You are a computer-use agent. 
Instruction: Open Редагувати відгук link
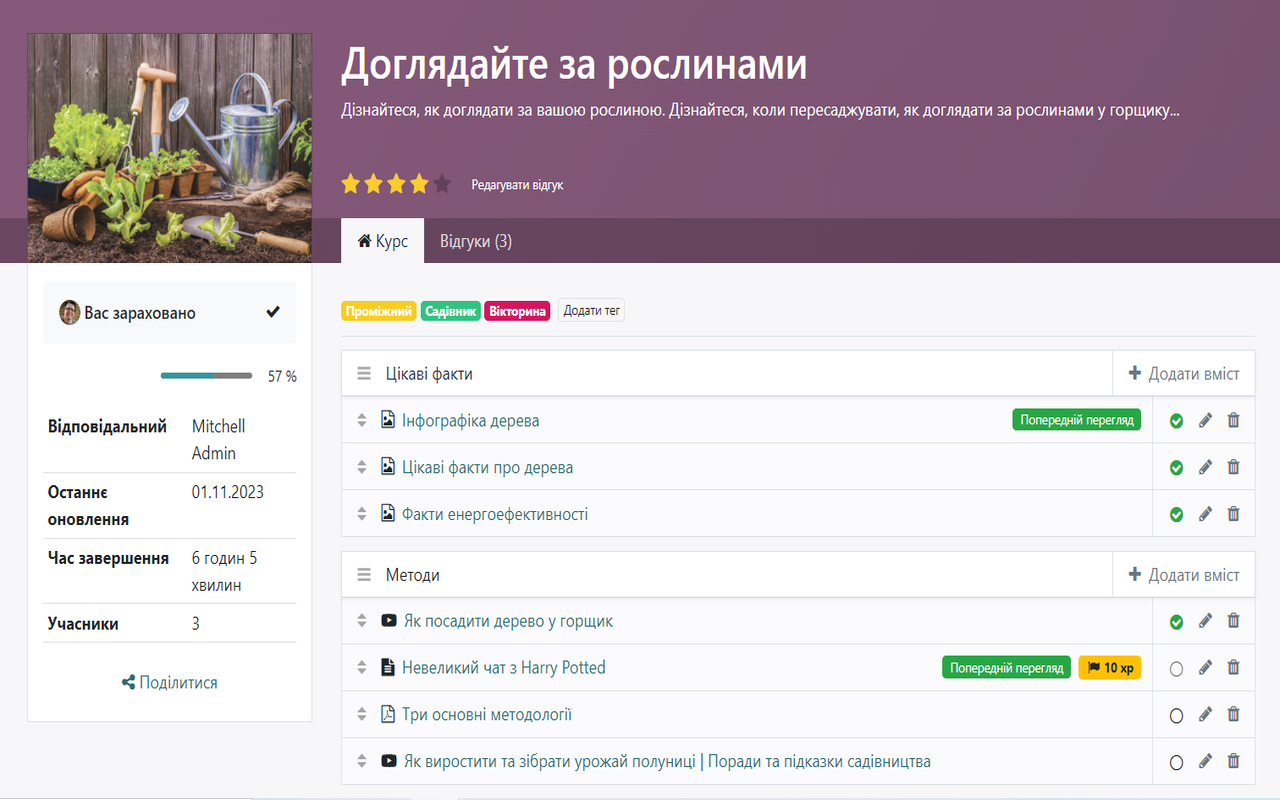click(x=517, y=185)
